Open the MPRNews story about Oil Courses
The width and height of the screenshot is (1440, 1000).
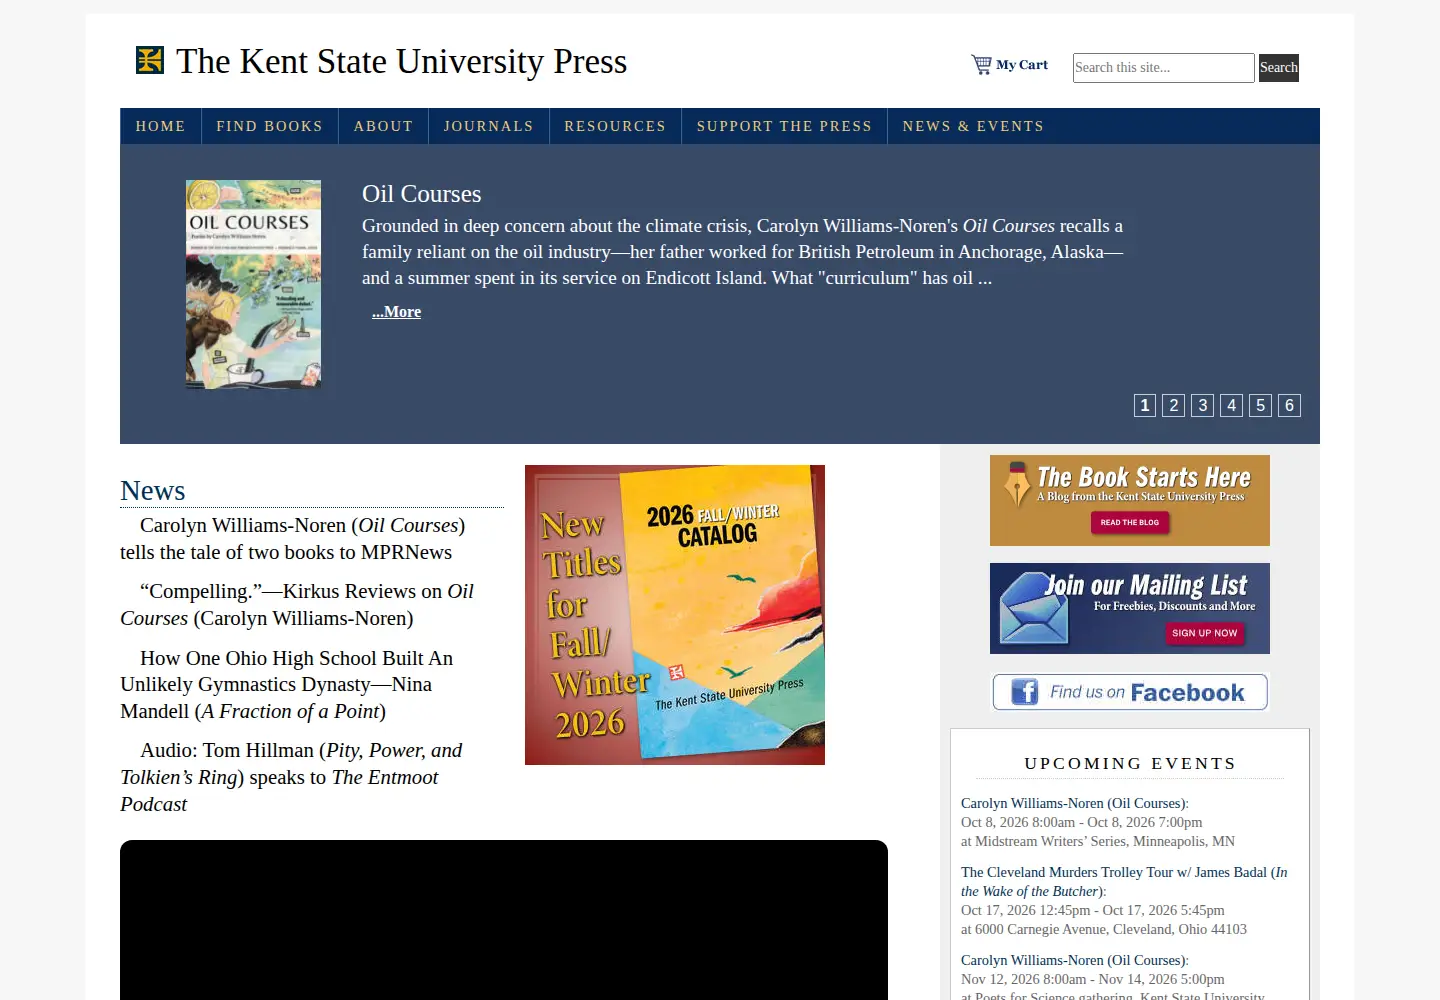pyautogui.click(x=293, y=539)
